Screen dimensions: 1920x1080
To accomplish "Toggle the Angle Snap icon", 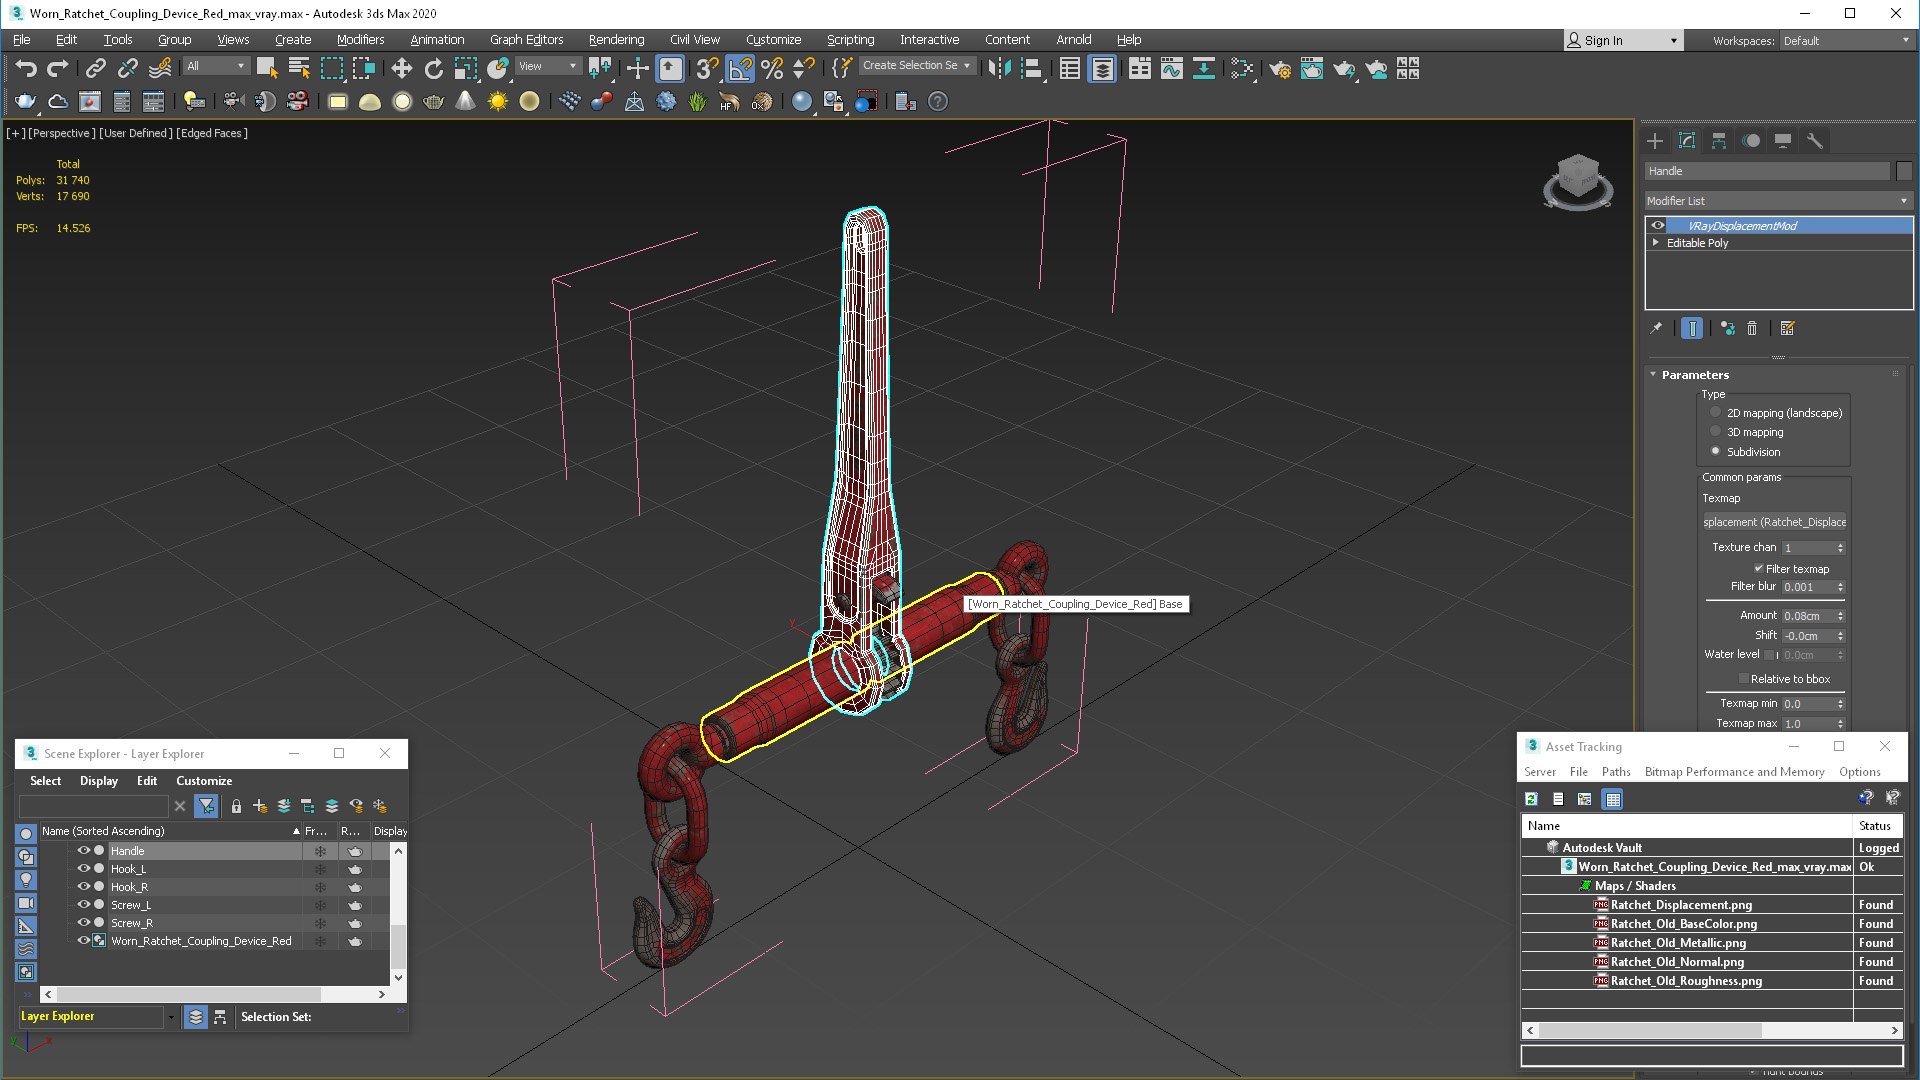I will point(739,68).
